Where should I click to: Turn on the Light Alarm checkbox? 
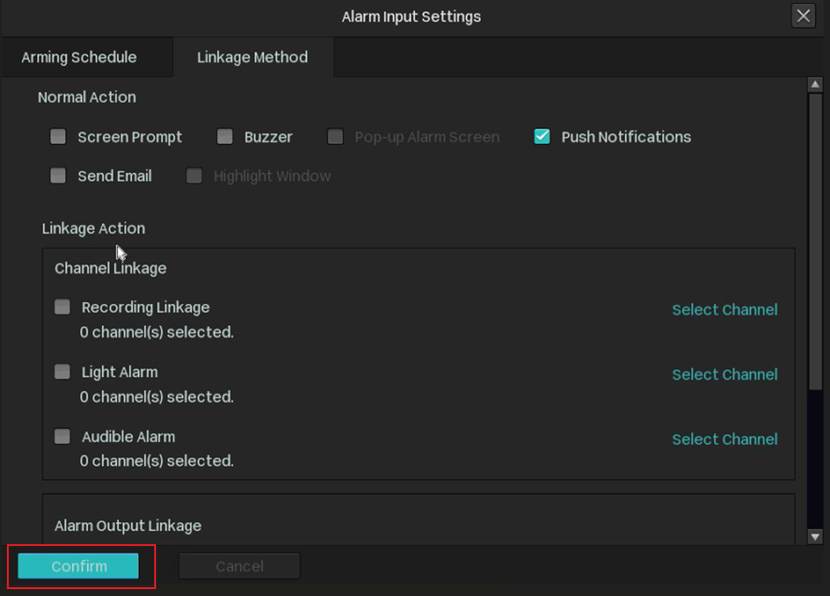(62, 372)
